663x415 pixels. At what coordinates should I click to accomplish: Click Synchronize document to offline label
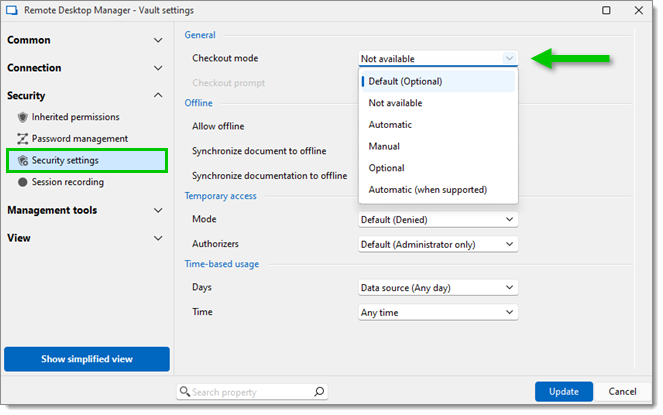click(x=259, y=151)
